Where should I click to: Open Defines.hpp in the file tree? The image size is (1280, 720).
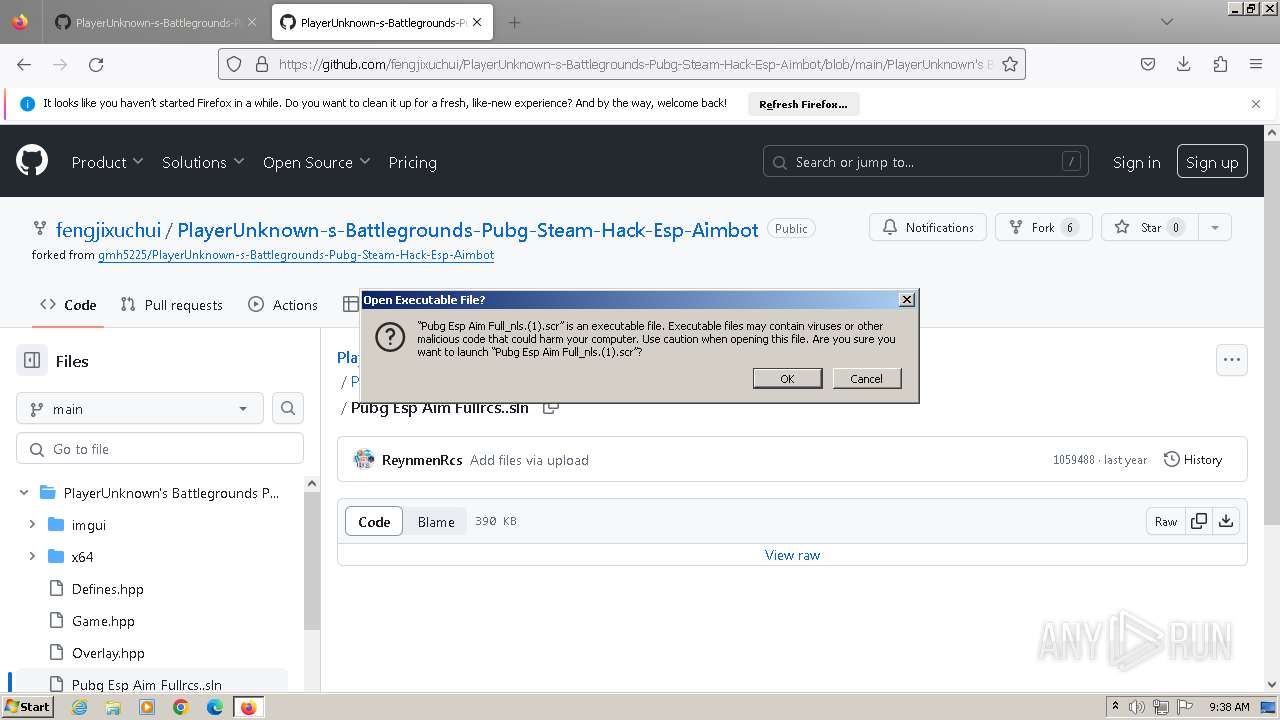tap(107, 589)
